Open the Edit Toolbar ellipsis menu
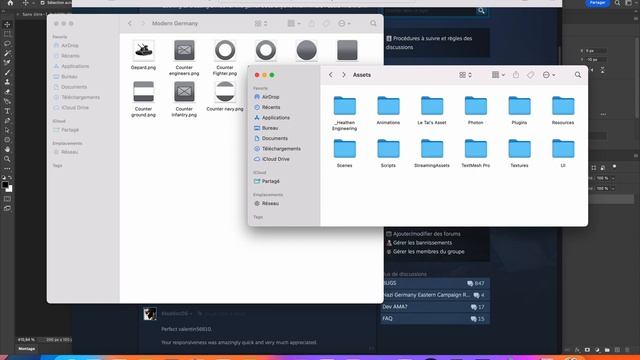Screen dimensions: 640x360 pos(7,168)
